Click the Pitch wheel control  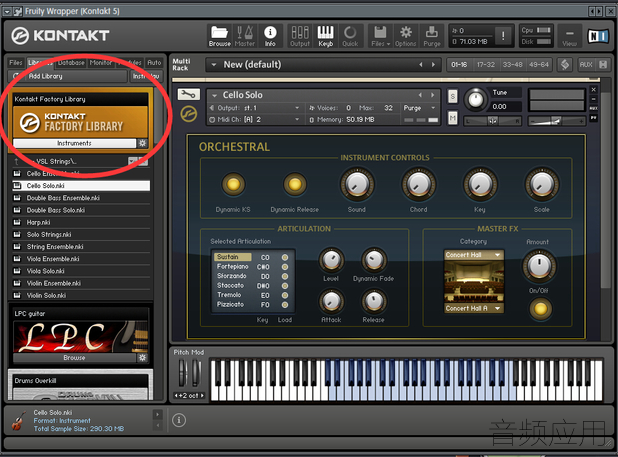[x=184, y=373]
